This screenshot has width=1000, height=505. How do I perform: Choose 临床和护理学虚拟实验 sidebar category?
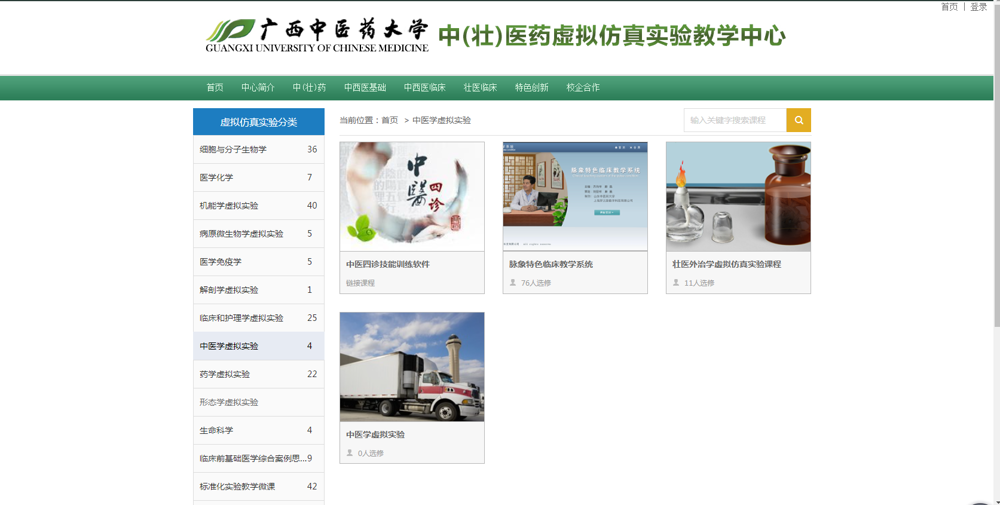tap(241, 318)
